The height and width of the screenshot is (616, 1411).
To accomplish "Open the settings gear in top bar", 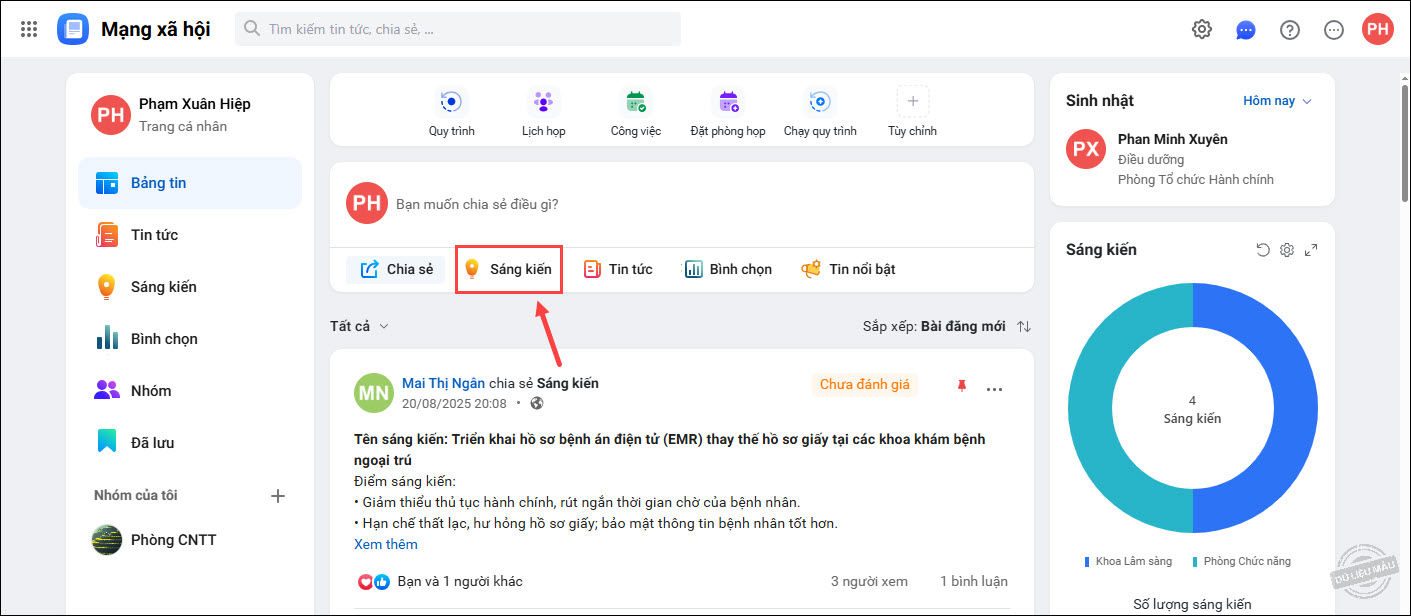I will pyautogui.click(x=1202, y=29).
